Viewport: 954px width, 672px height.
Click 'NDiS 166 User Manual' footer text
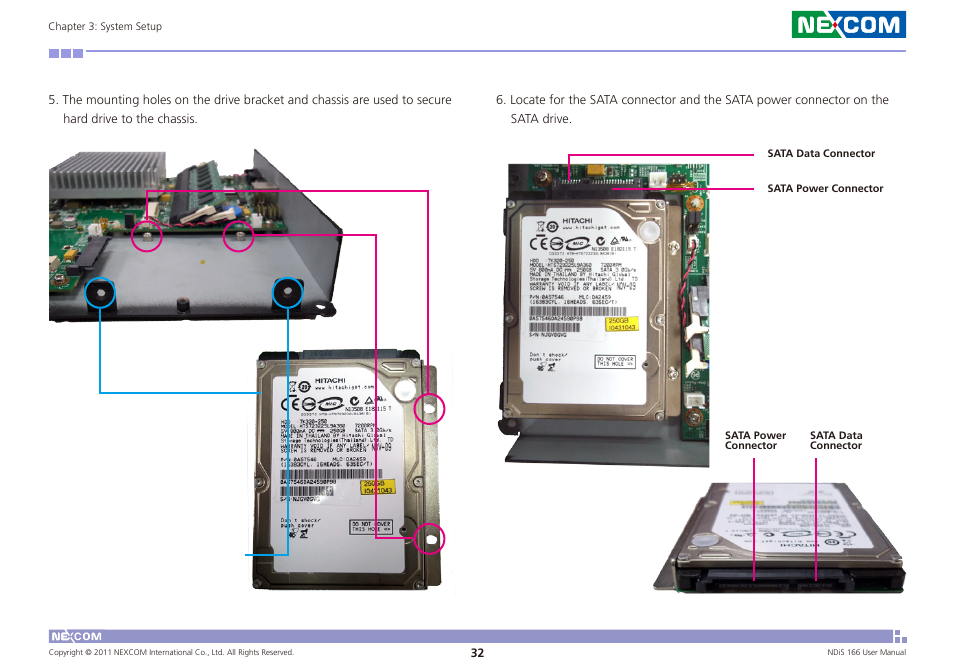866,652
